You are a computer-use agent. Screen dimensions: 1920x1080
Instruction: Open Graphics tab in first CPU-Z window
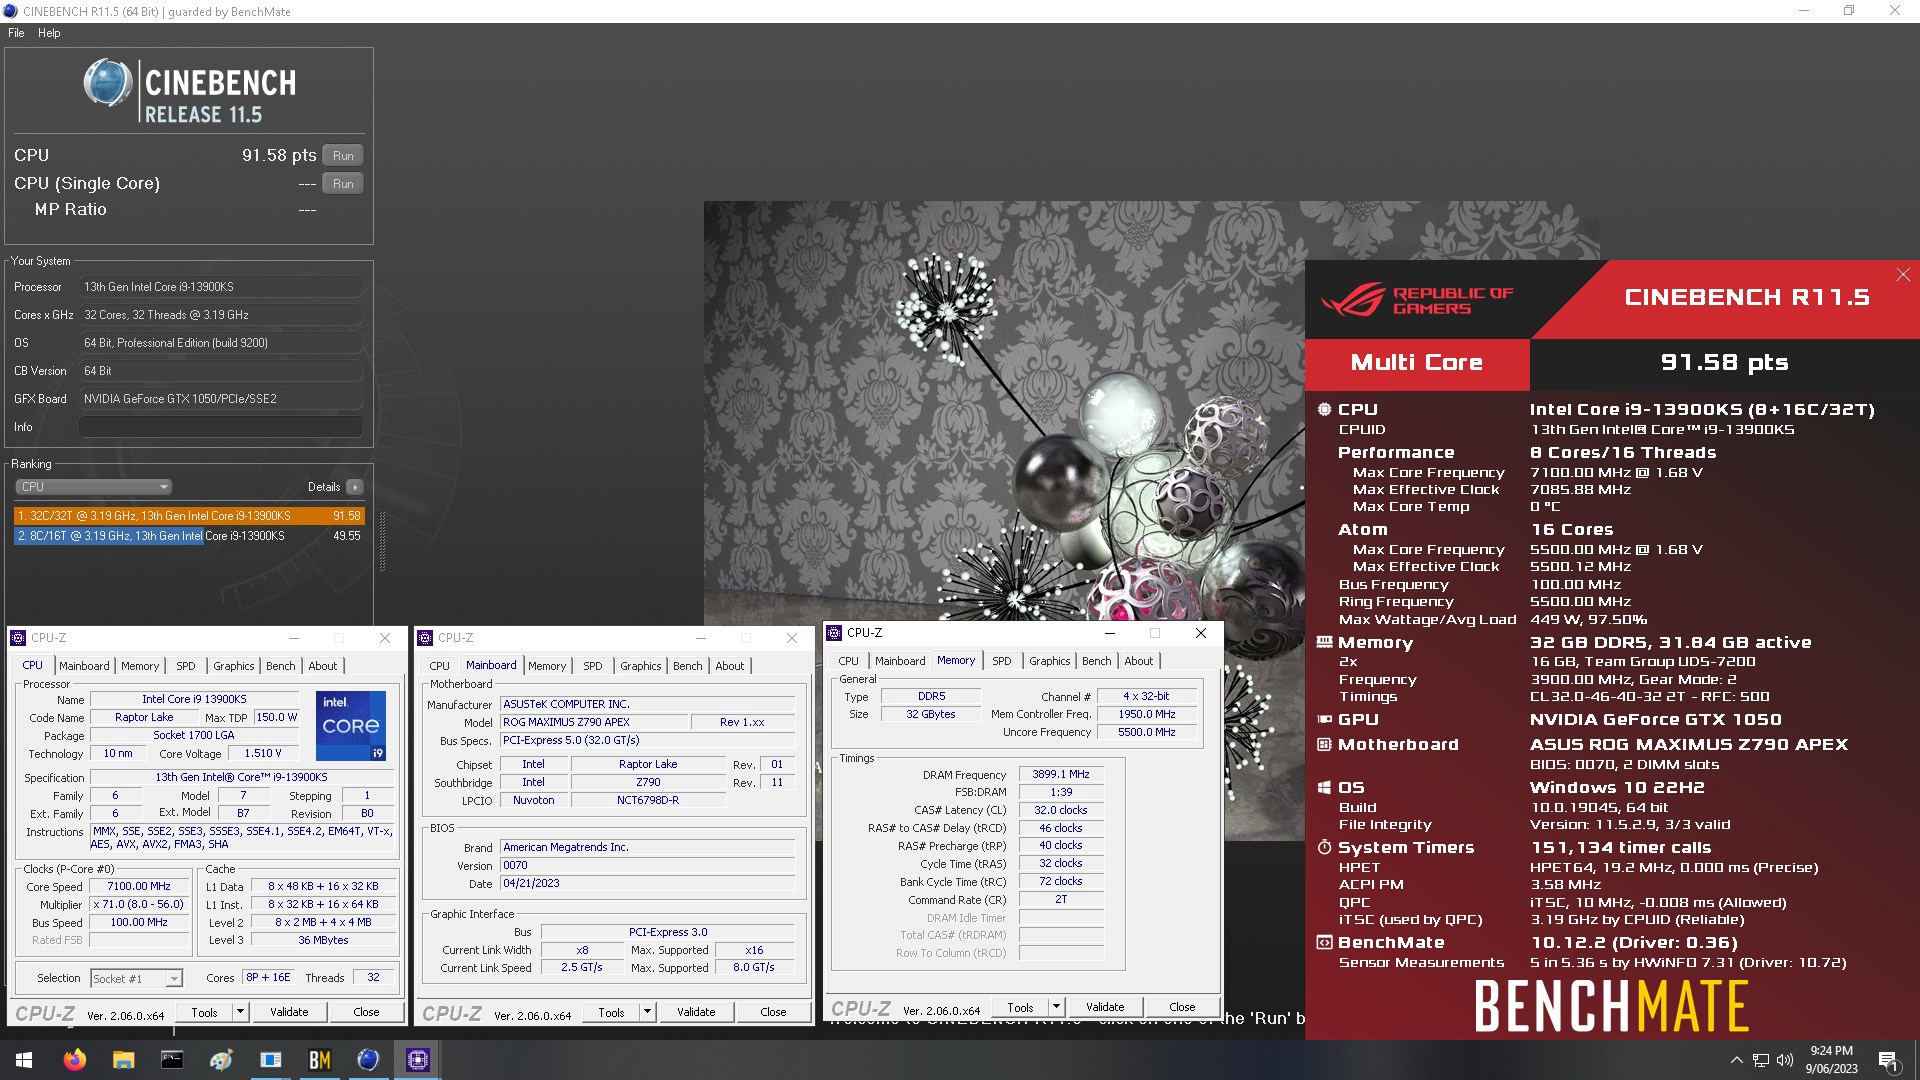point(234,666)
